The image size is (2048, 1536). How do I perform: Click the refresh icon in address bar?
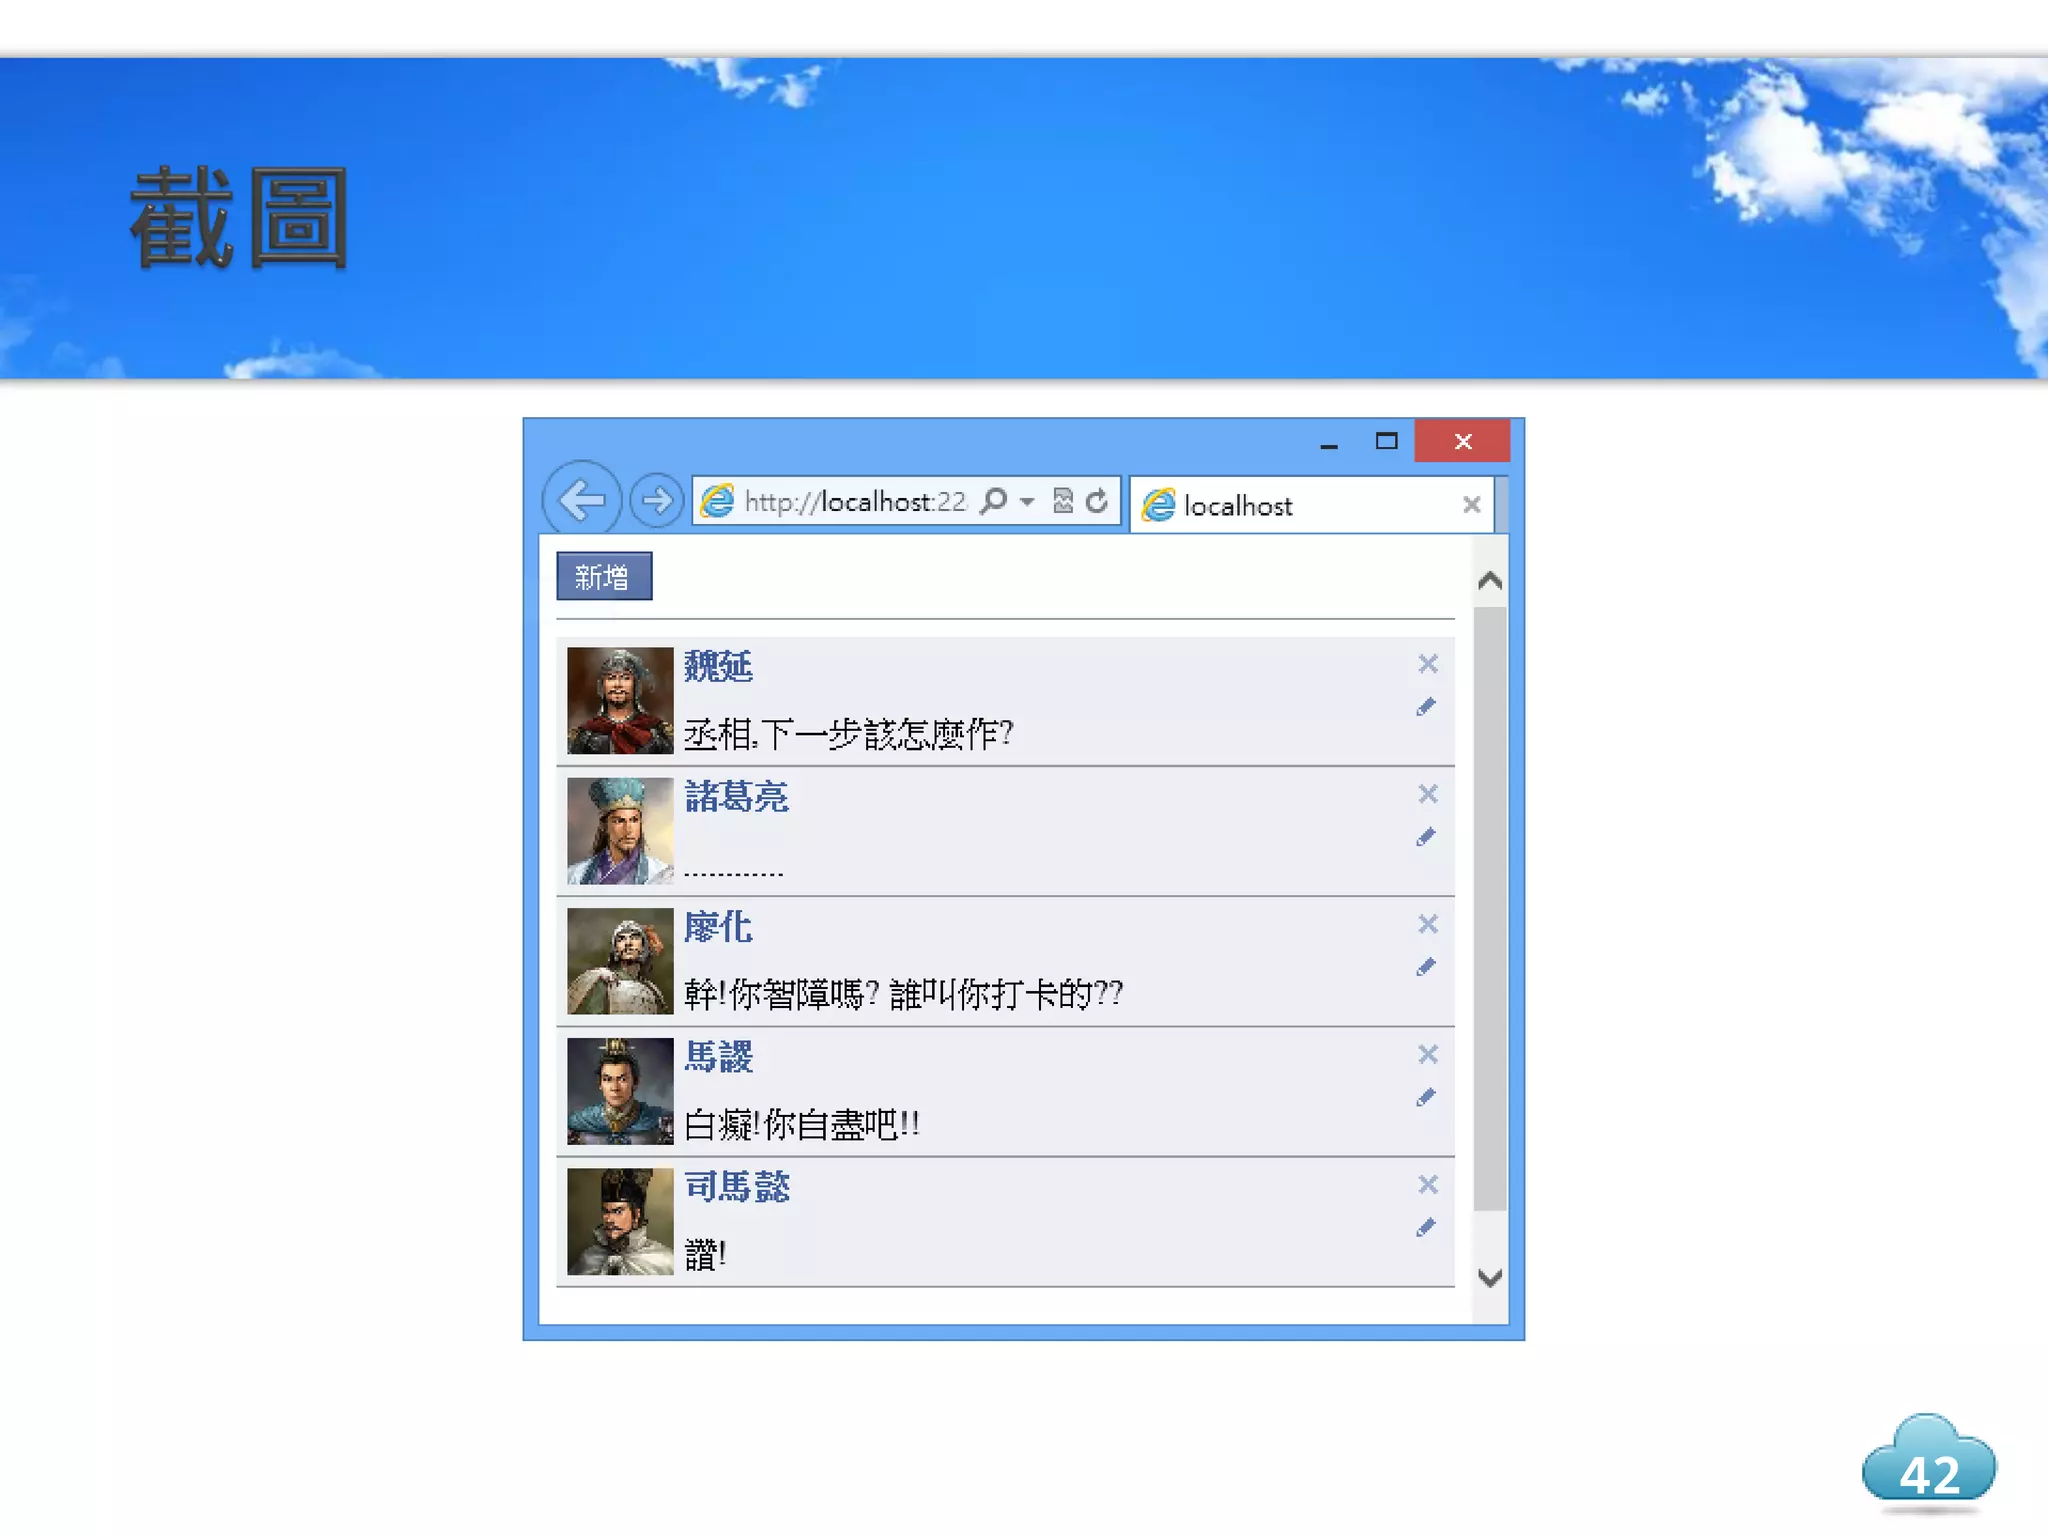click(1097, 501)
